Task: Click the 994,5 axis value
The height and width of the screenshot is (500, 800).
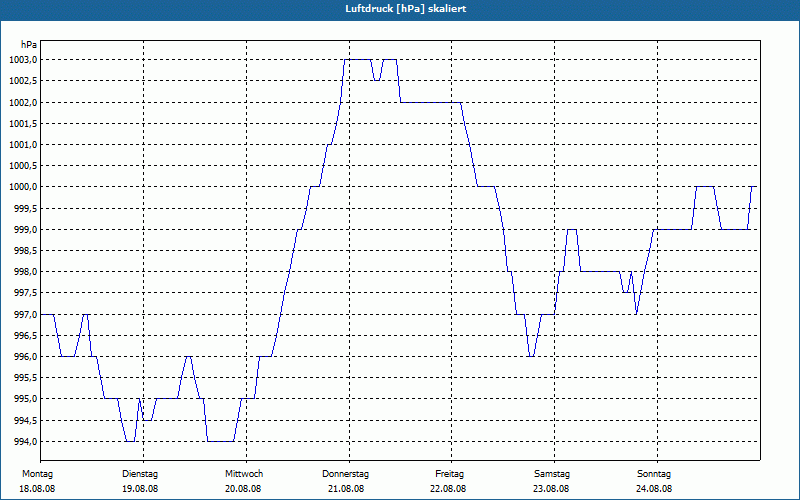Action: 25,420
